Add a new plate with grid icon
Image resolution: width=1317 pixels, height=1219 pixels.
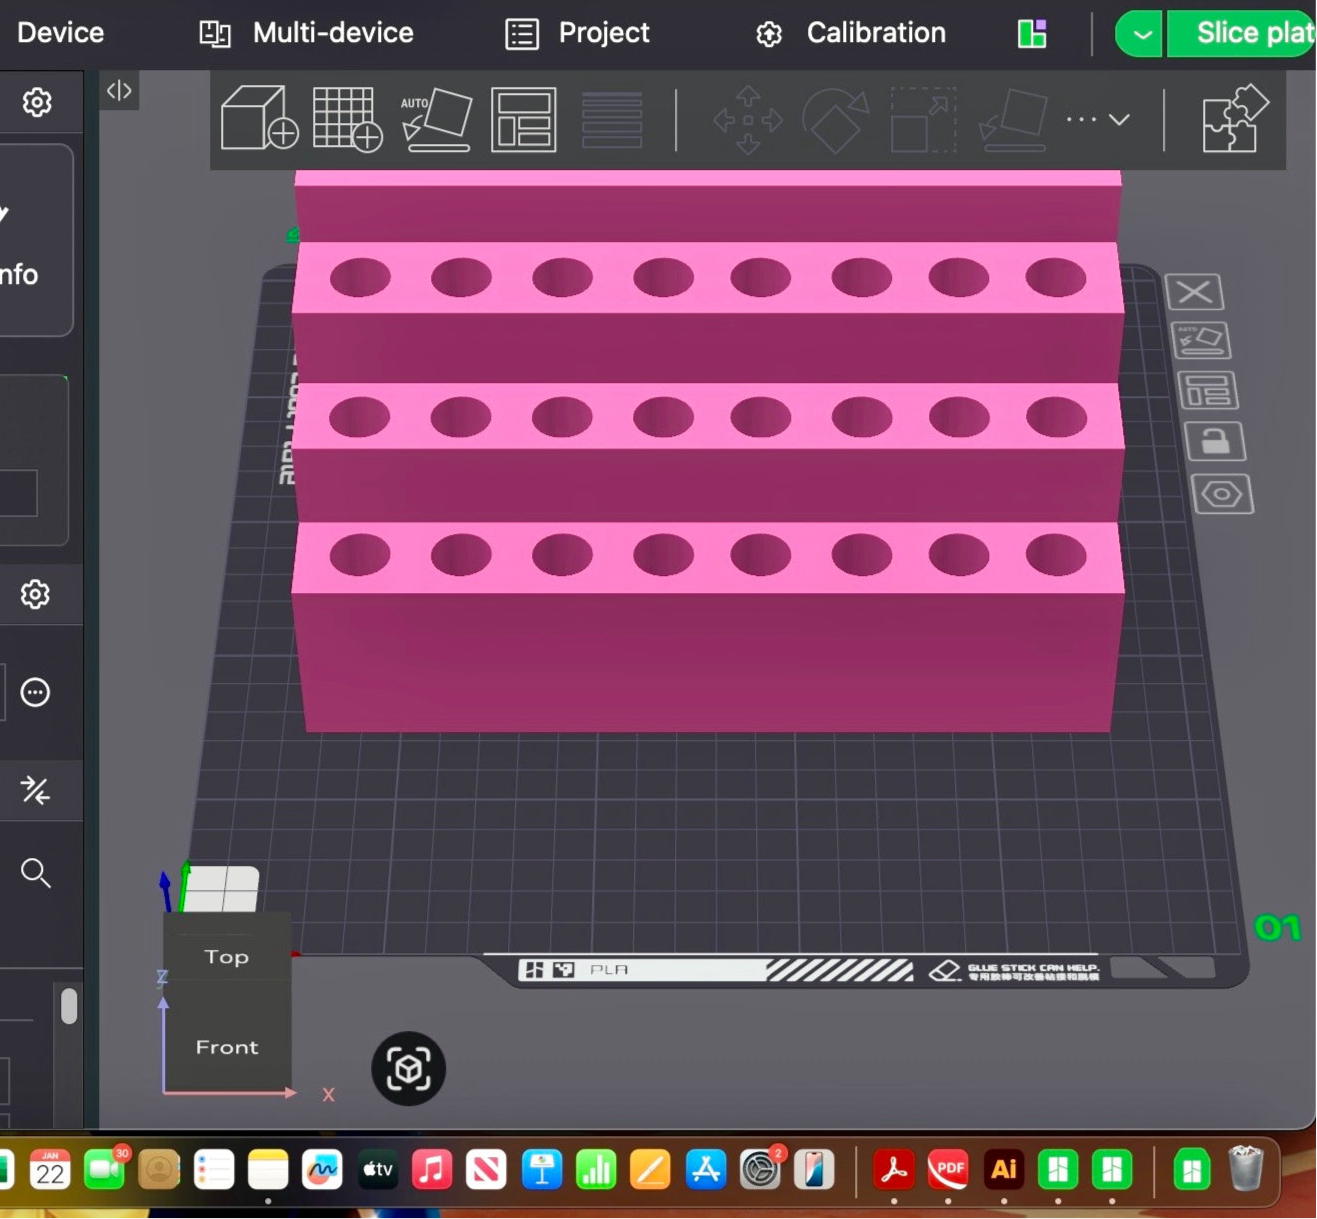pos(347,119)
